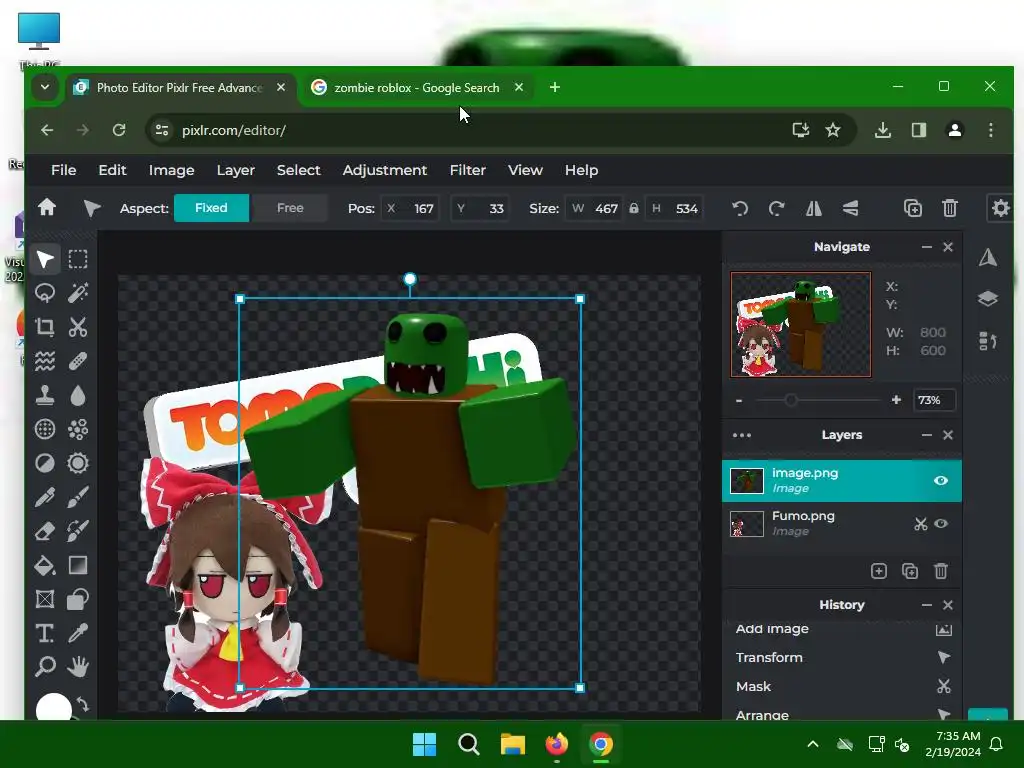This screenshot has width=1024, height=768.
Task: Delete layer with Layers panel trash
Action: [x=940, y=571]
